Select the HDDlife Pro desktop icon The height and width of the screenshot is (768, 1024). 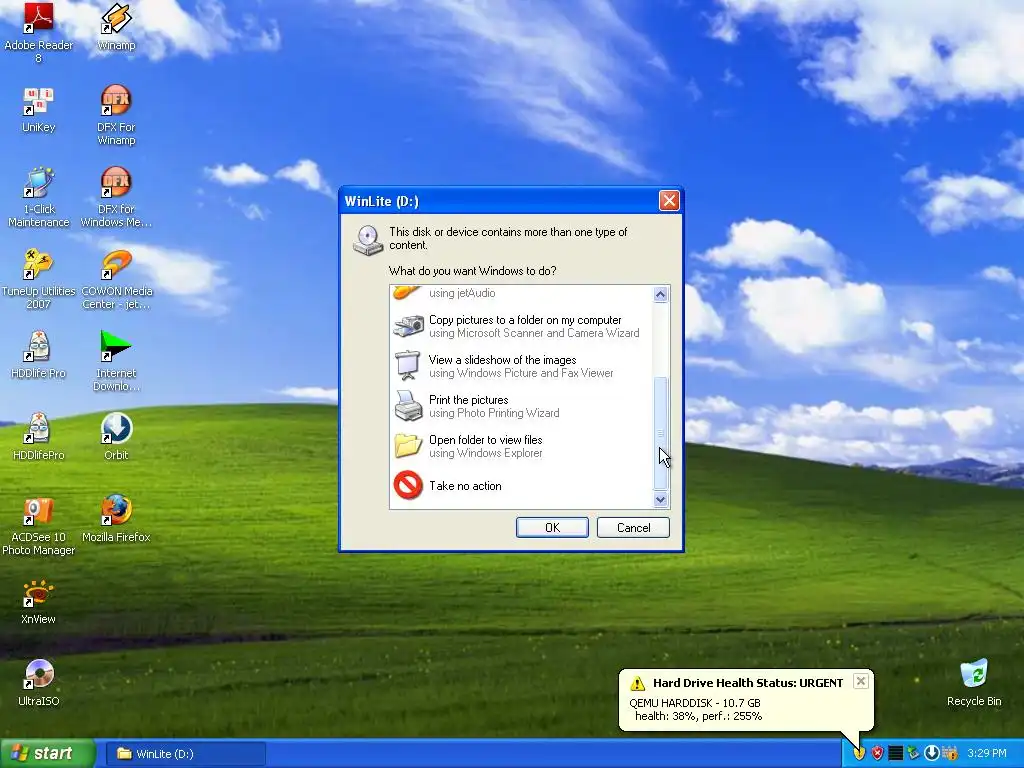point(39,355)
